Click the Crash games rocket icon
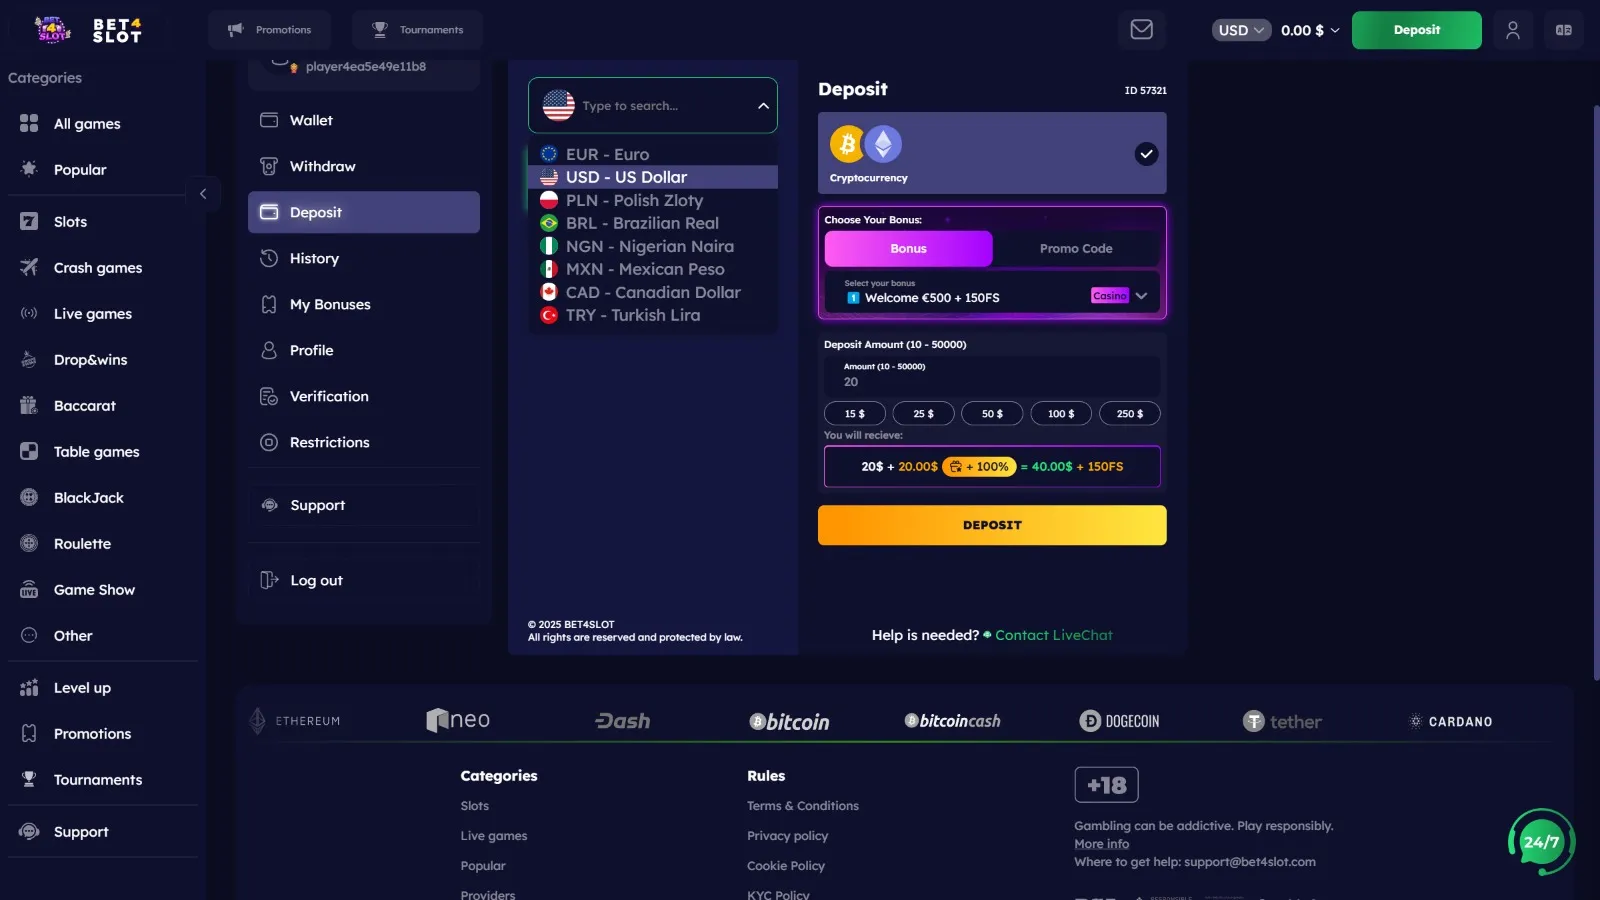The width and height of the screenshot is (1600, 900). pyautogui.click(x=29, y=267)
